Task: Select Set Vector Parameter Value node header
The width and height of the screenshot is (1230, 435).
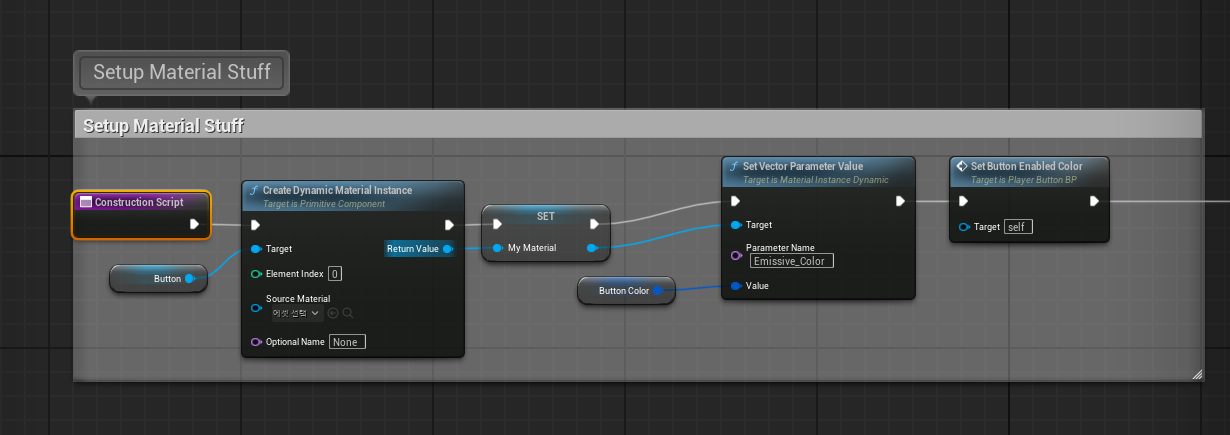Action: tap(818, 172)
